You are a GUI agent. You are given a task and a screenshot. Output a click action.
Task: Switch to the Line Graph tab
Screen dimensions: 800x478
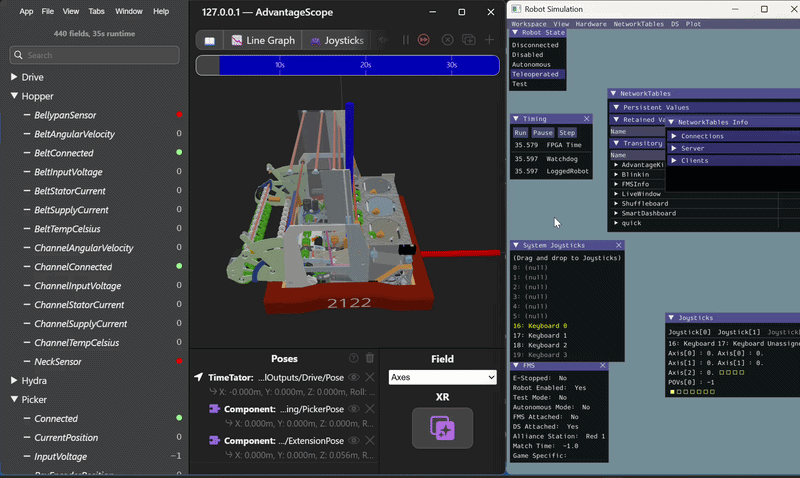tap(263, 40)
